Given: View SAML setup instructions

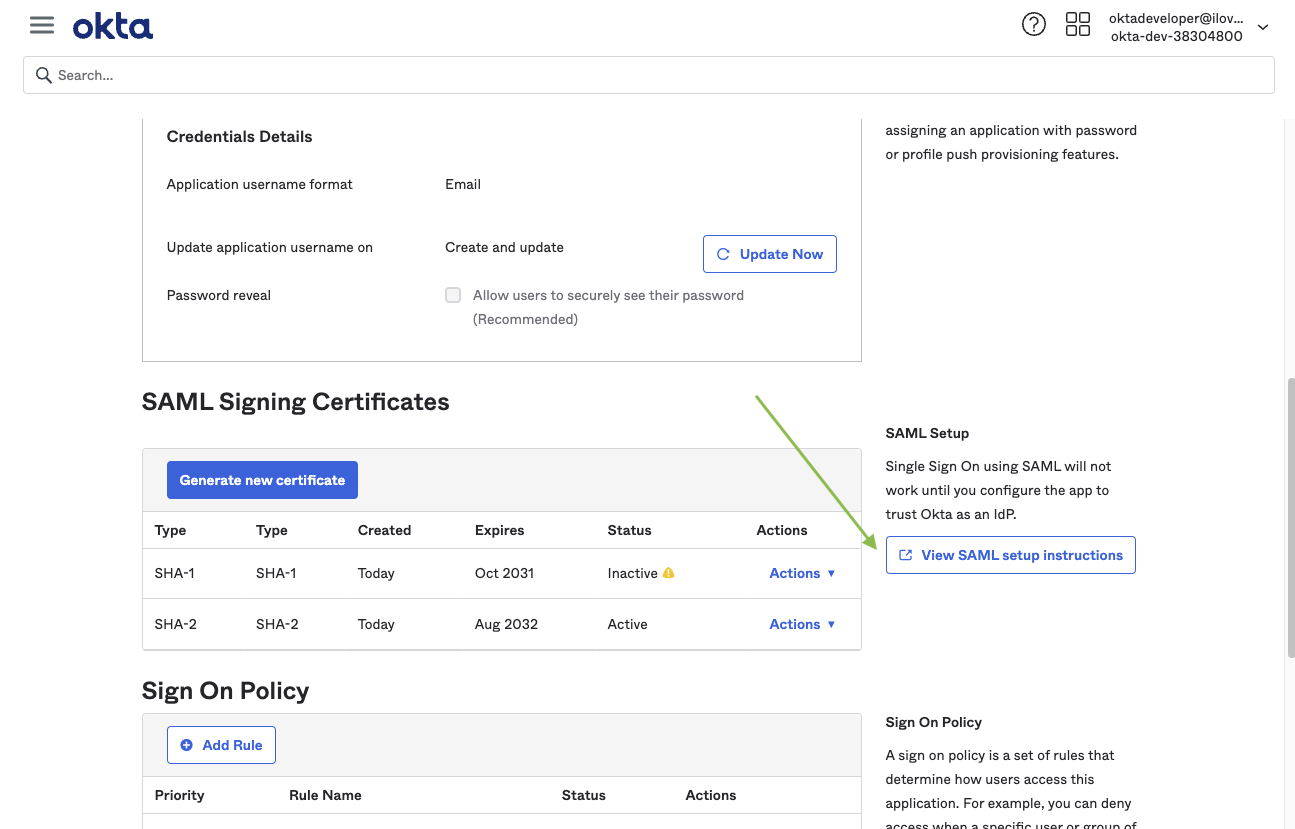Looking at the screenshot, I should (1010, 555).
